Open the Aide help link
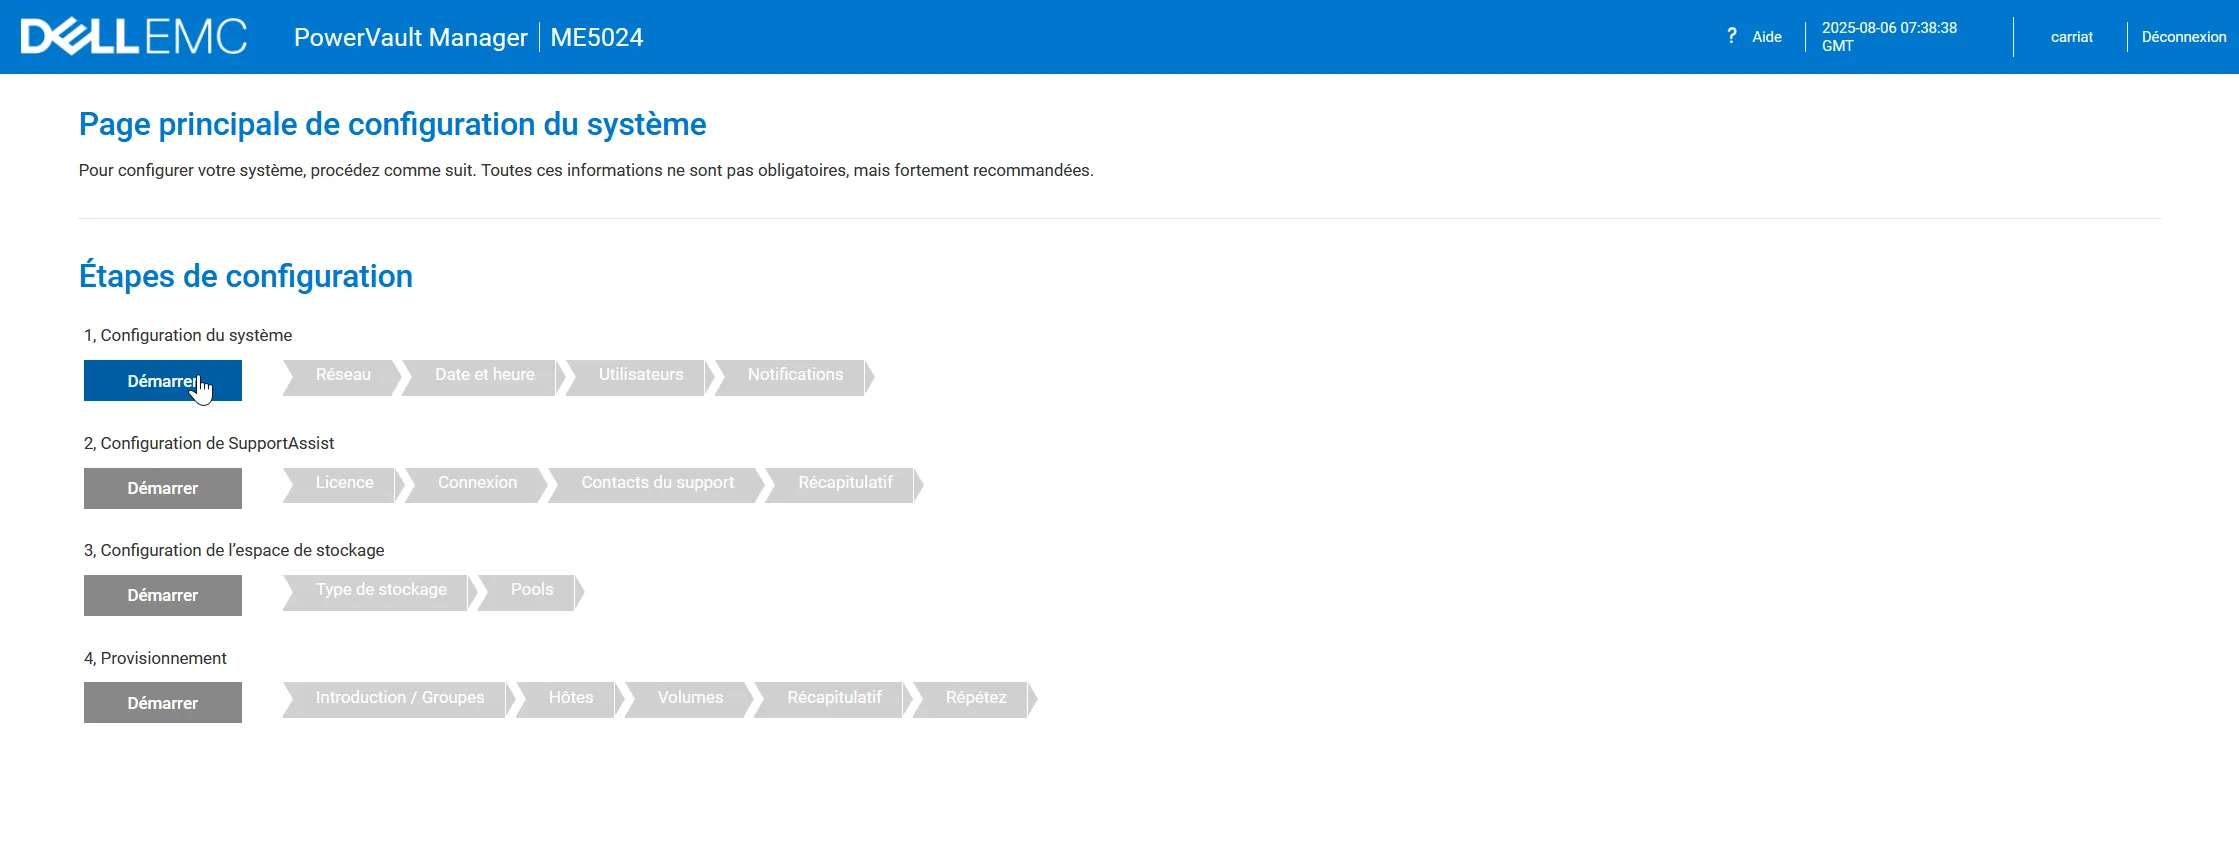 [x=1766, y=37]
